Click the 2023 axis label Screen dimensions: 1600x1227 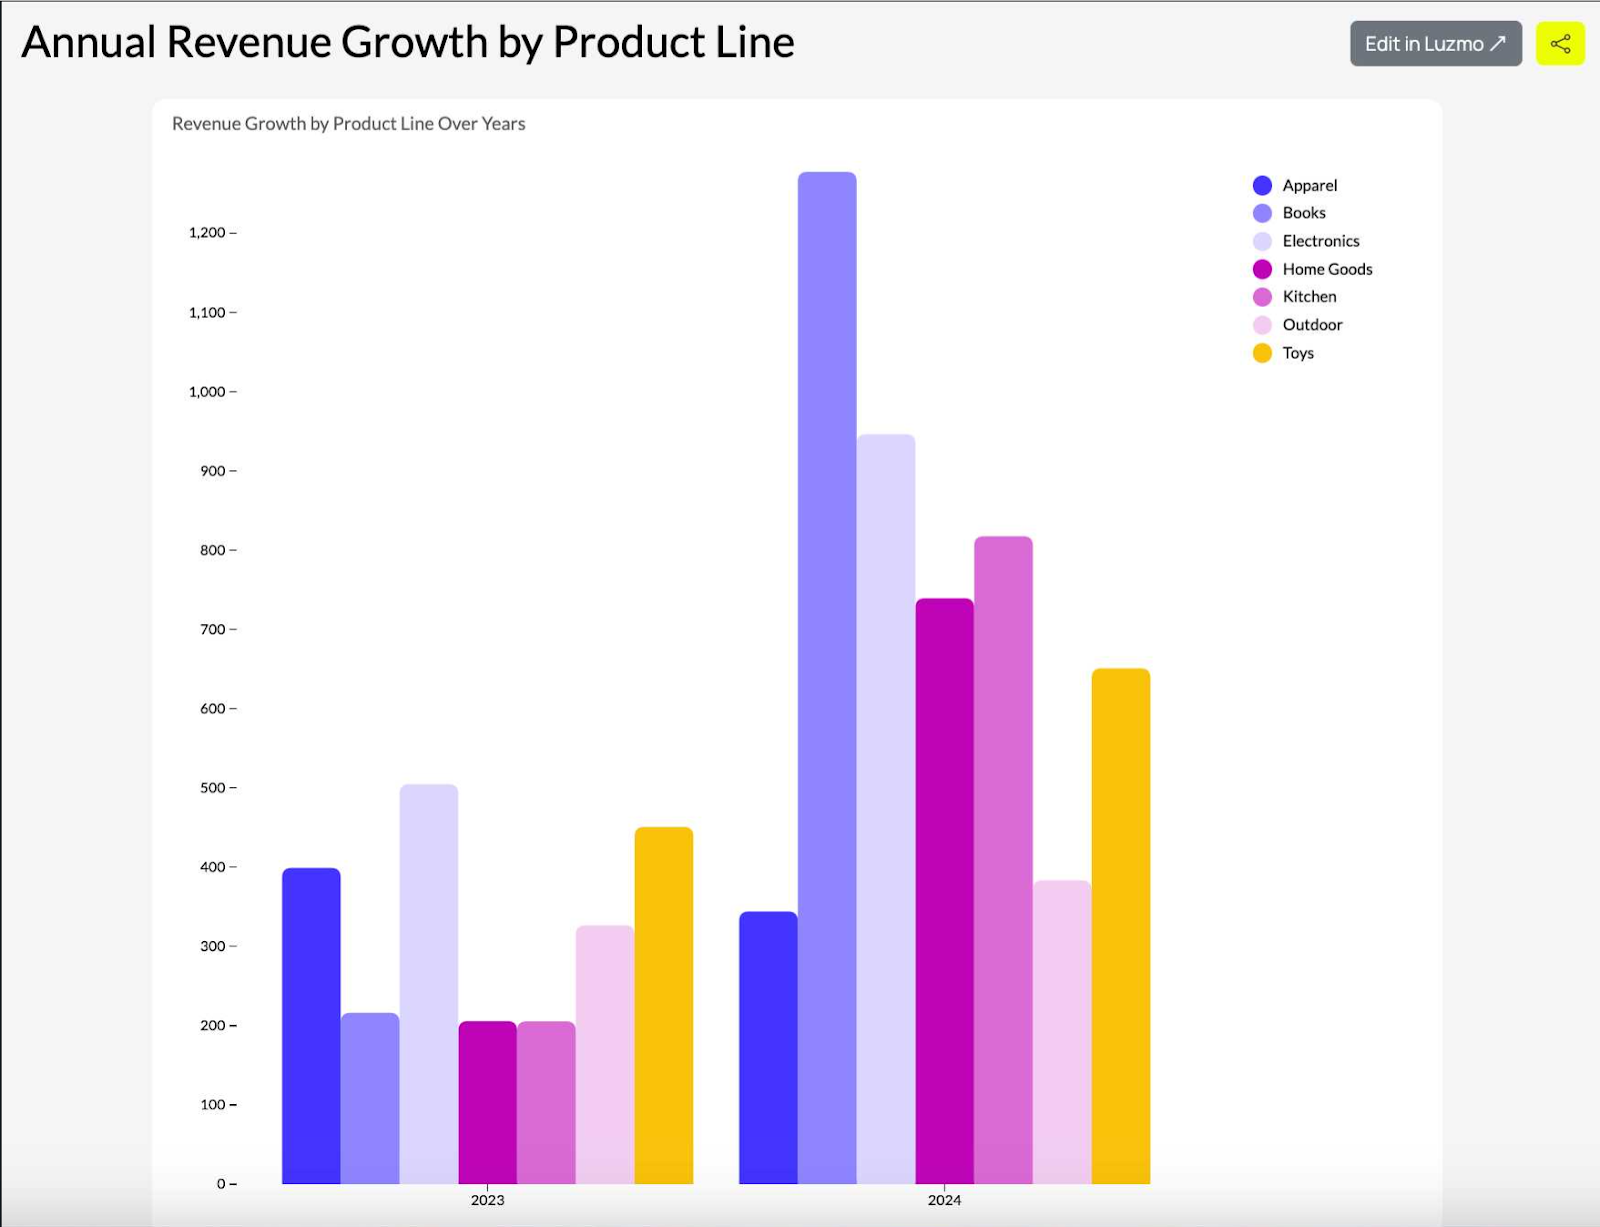click(x=487, y=1201)
